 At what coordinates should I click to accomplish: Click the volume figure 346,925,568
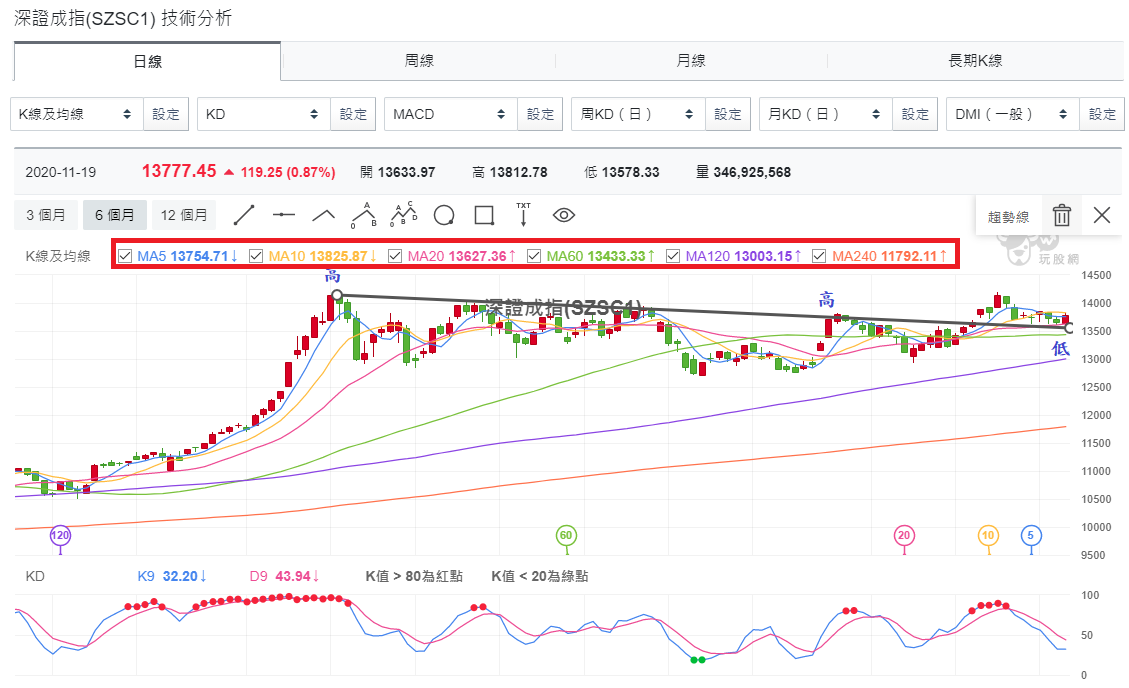coord(752,173)
